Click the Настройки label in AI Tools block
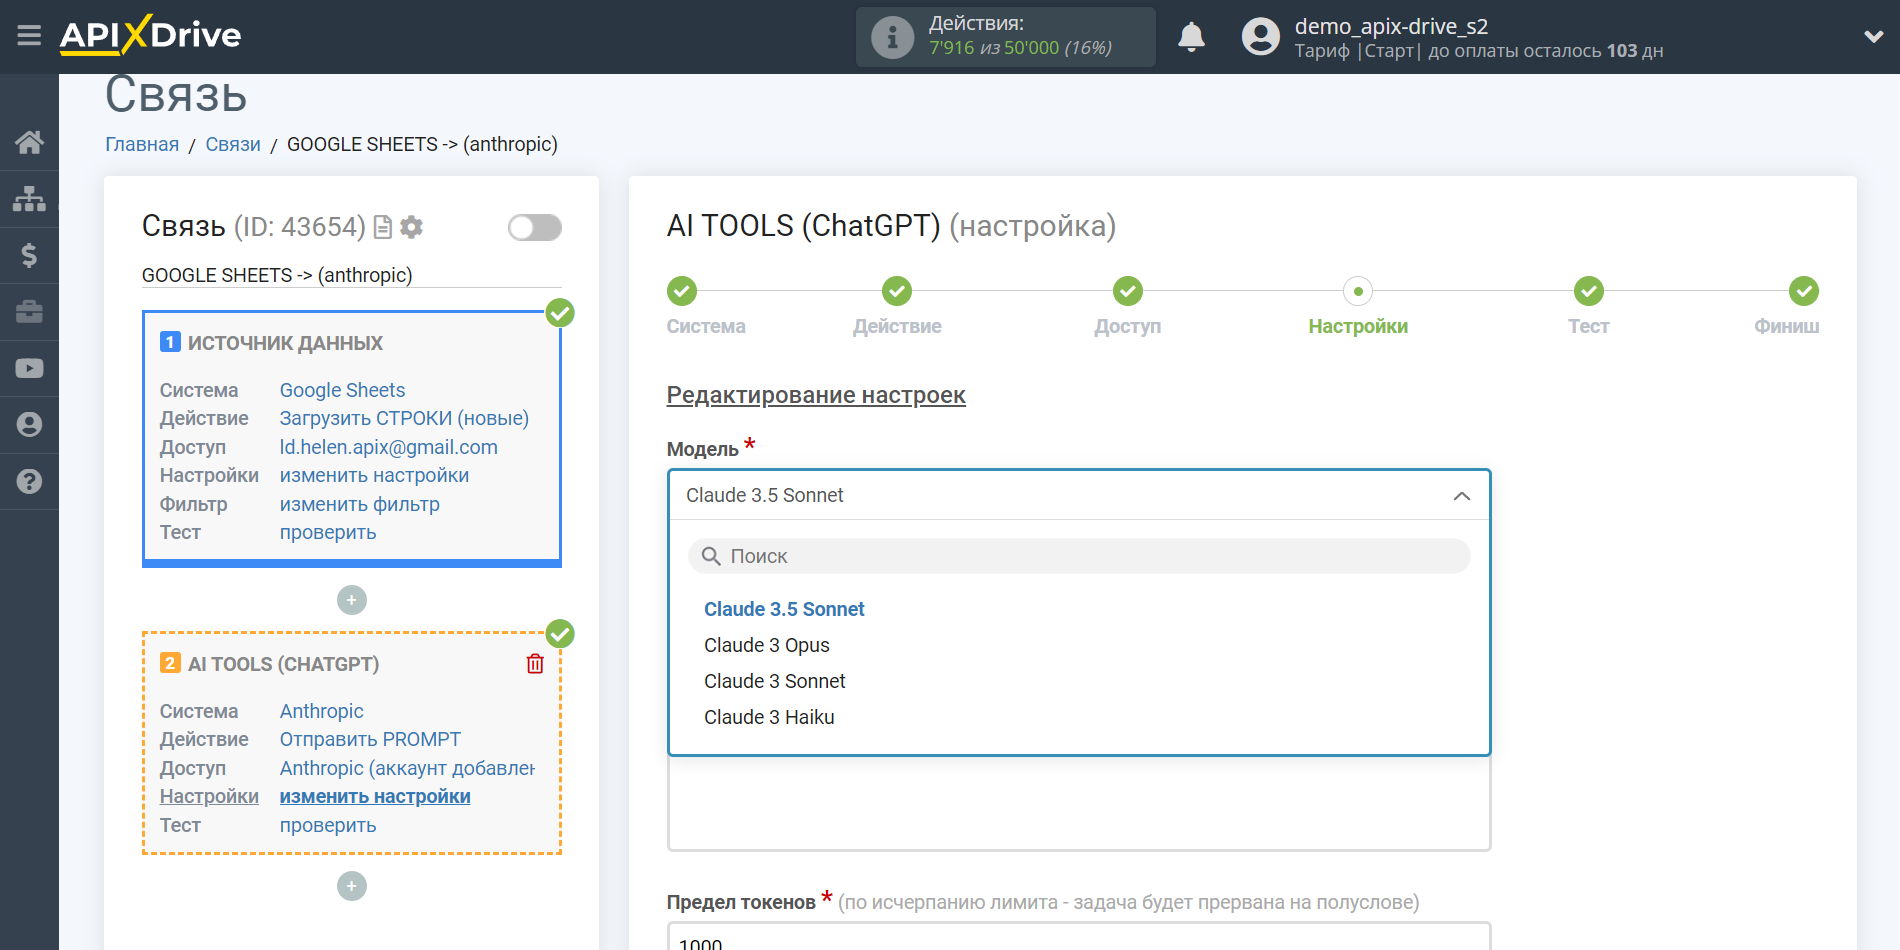Image resolution: width=1900 pixels, height=950 pixels. point(209,796)
